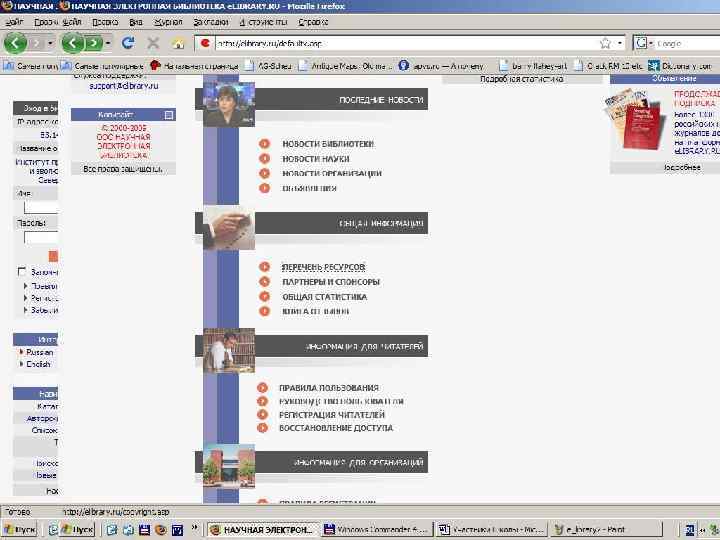Click the orange bullet beside Правила пользования
The image size is (720, 540).
262,388
